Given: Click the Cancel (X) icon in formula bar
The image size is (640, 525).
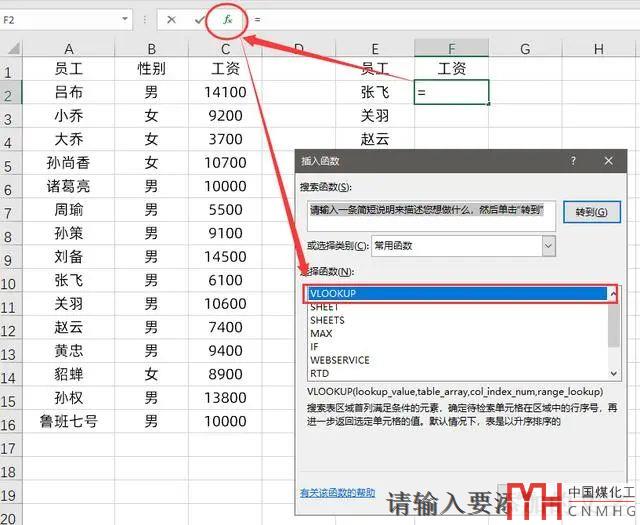Looking at the screenshot, I should [x=172, y=19].
